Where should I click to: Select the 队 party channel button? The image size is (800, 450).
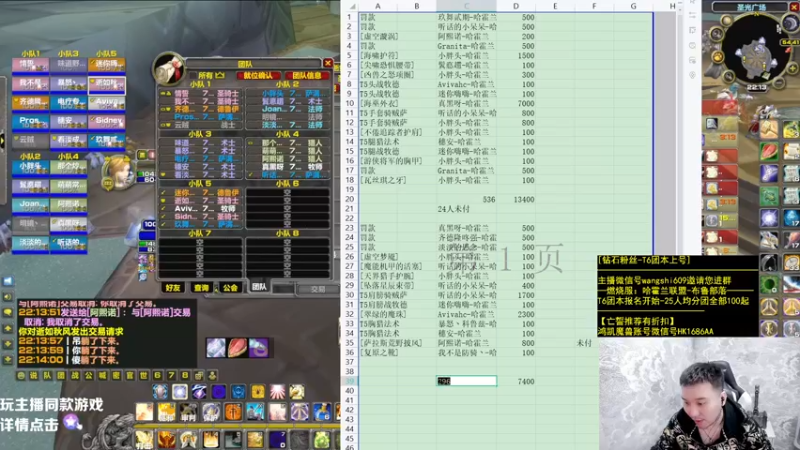pos(47,376)
